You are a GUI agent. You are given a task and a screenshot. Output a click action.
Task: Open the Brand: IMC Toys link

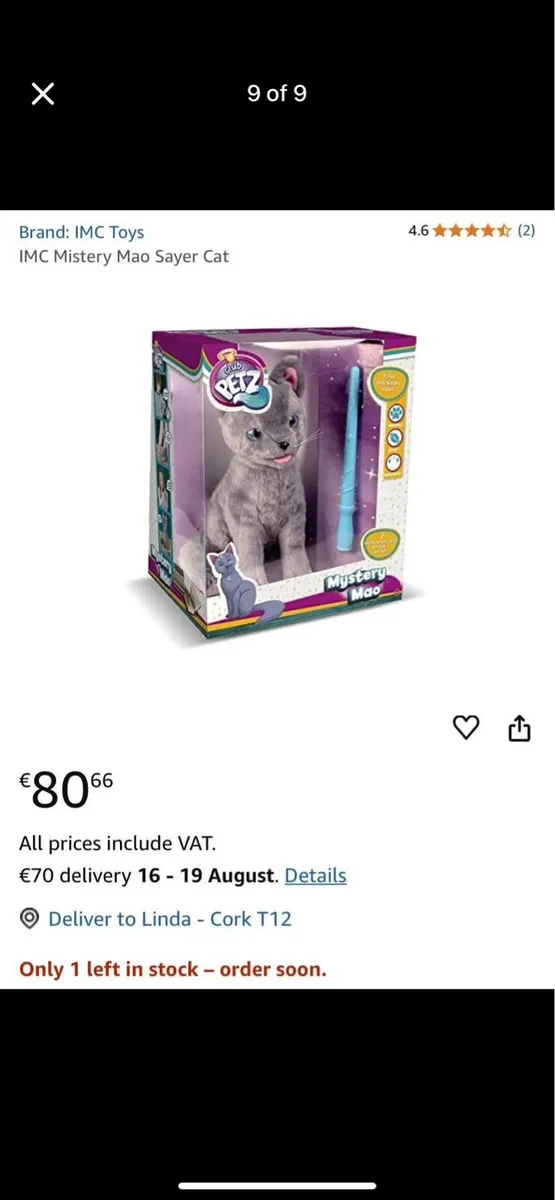[x=81, y=232]
